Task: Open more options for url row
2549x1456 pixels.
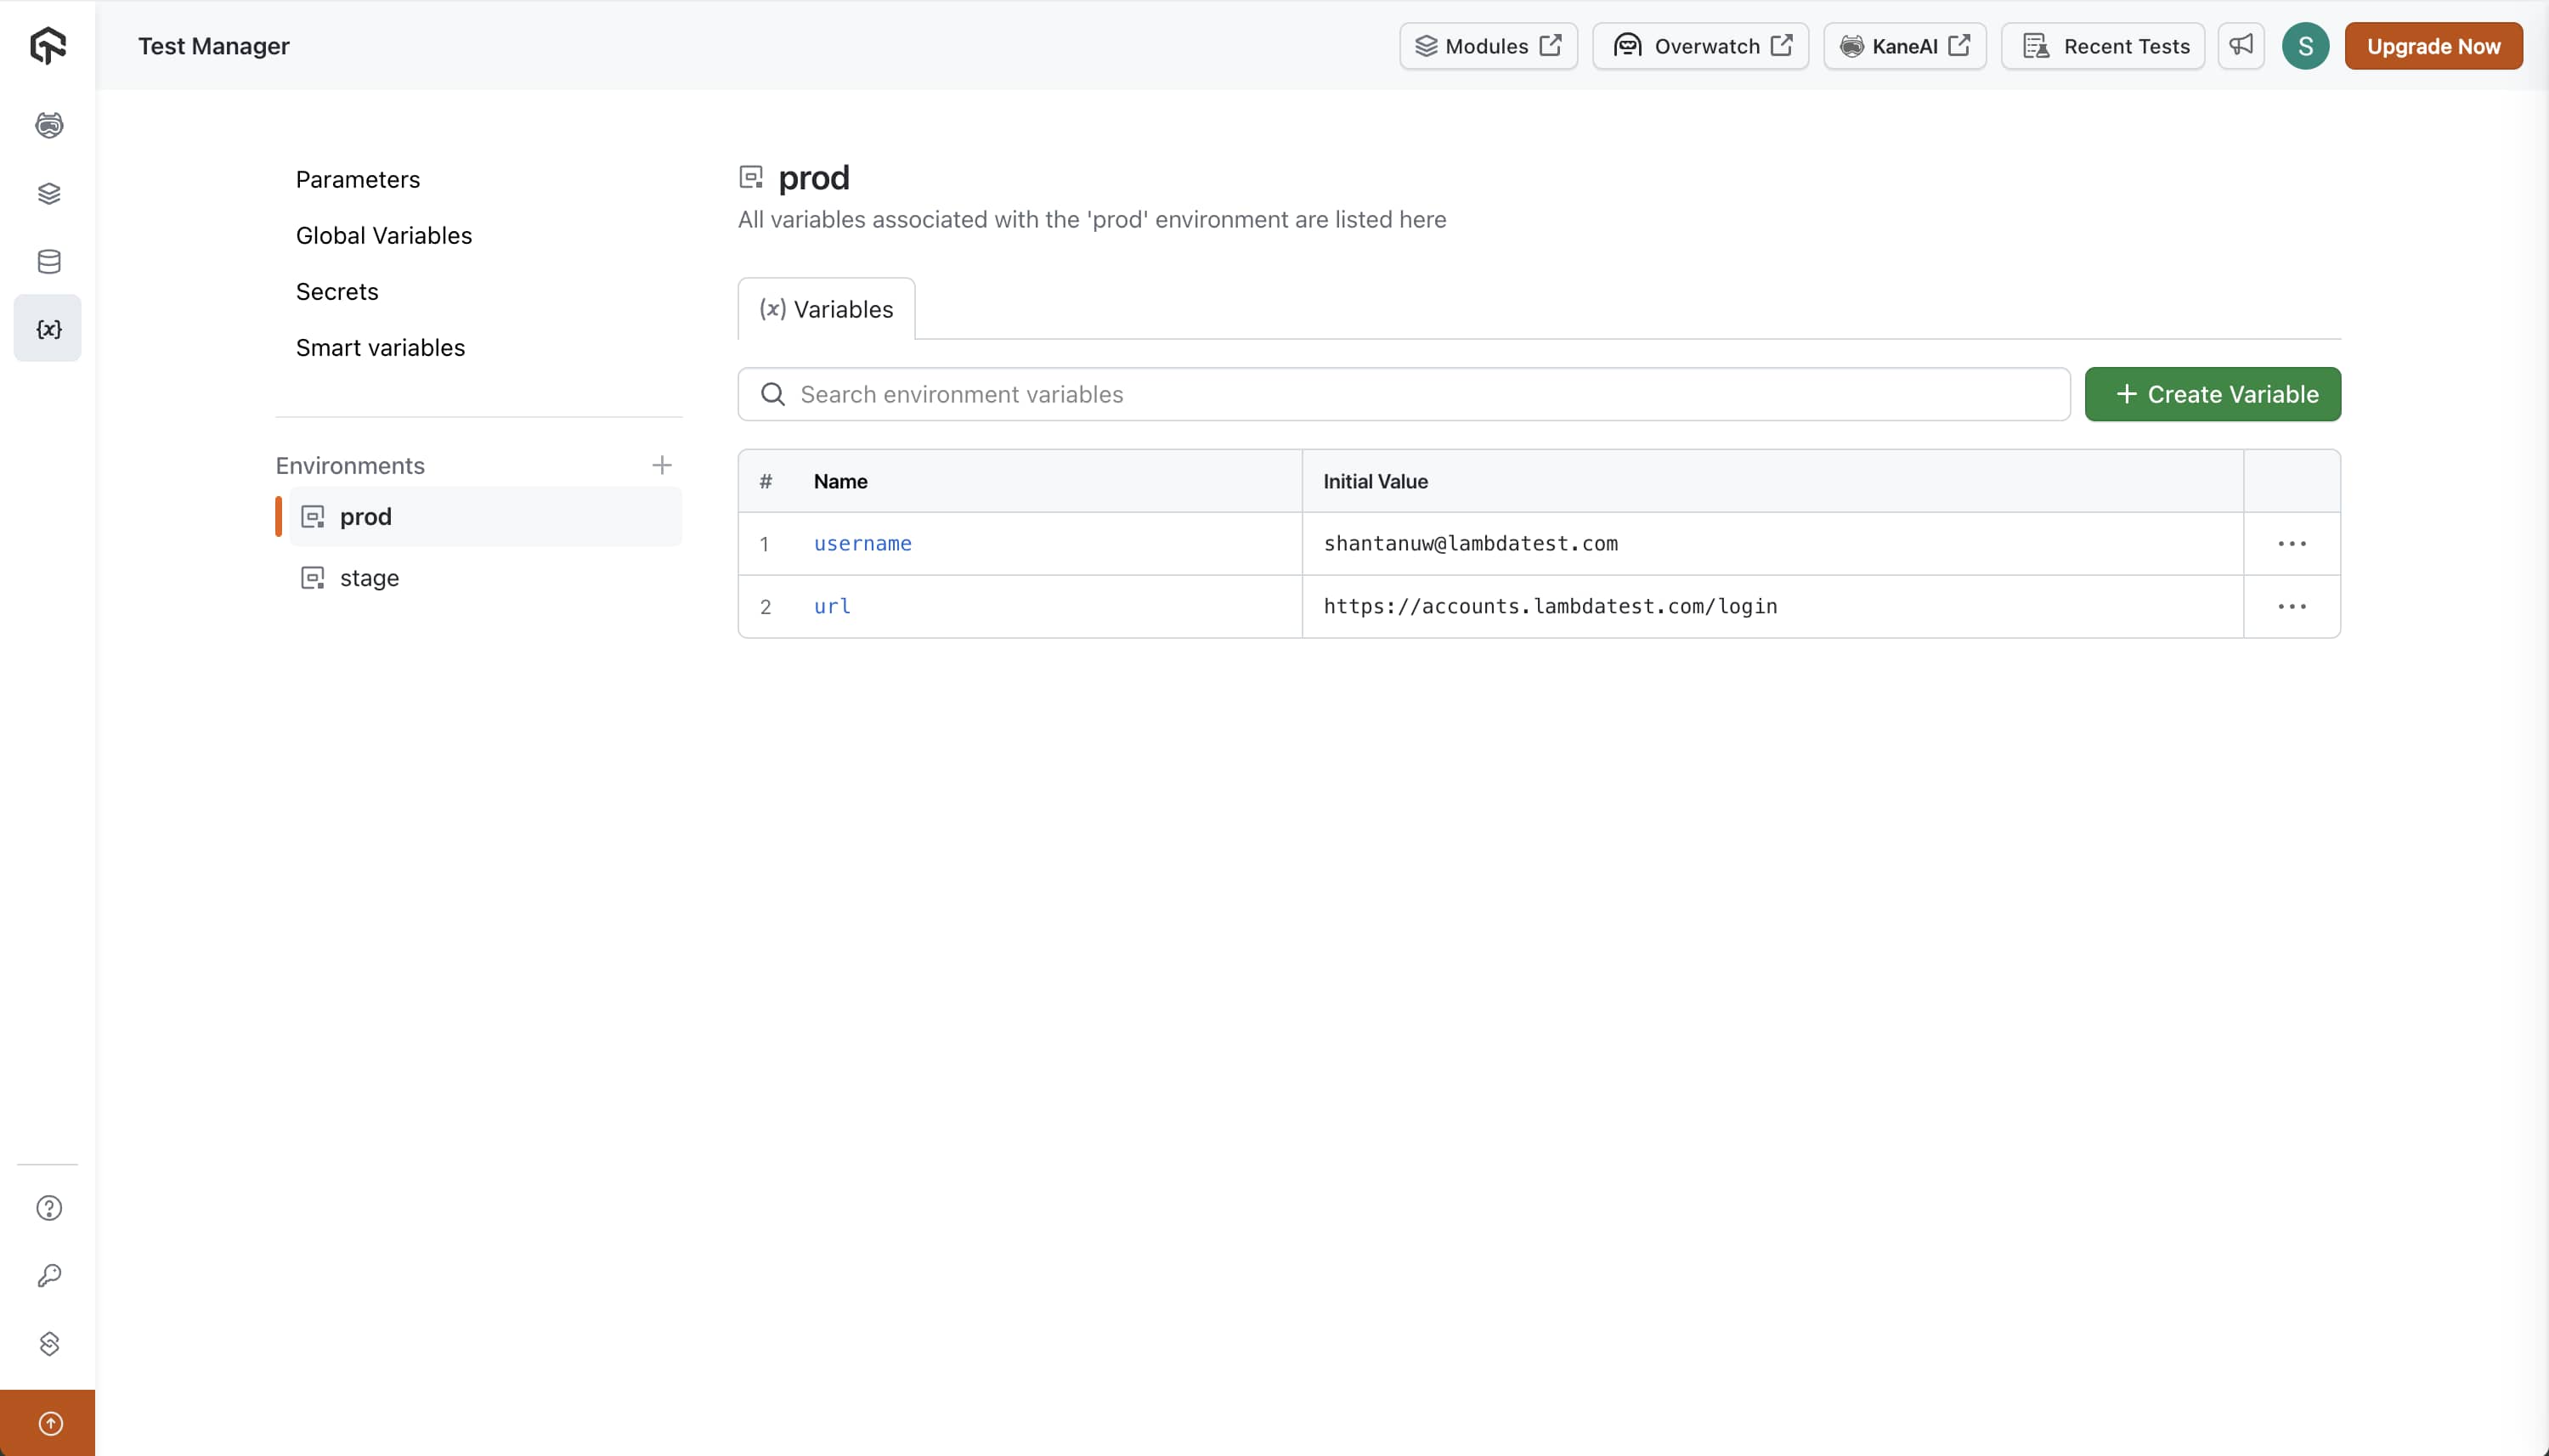Action: [2292, 607]
